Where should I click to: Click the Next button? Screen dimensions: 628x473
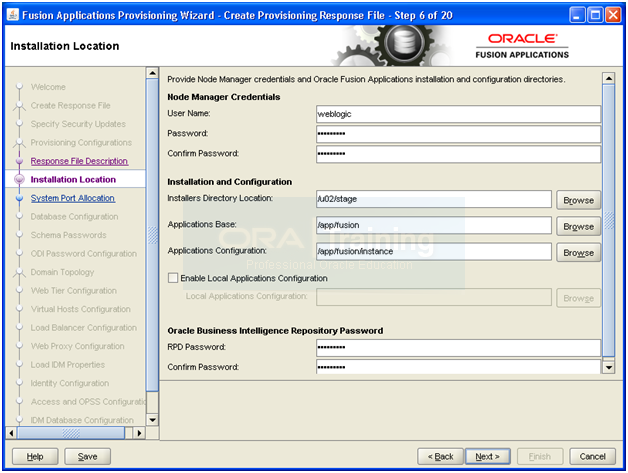[487, 456]
